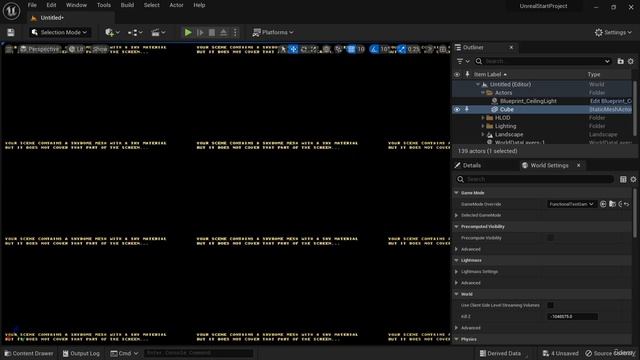
Task: Open the quick add actor menu
Action: pyautogui.click(x=112, y=32)
